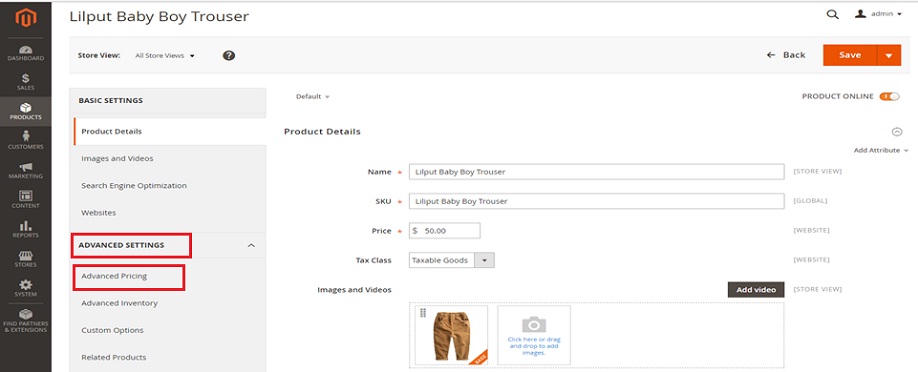Image resolution: width=918 pixels, height=372 pixels.
Task: Open the Store View dropdown
Action: pos(165,56)
